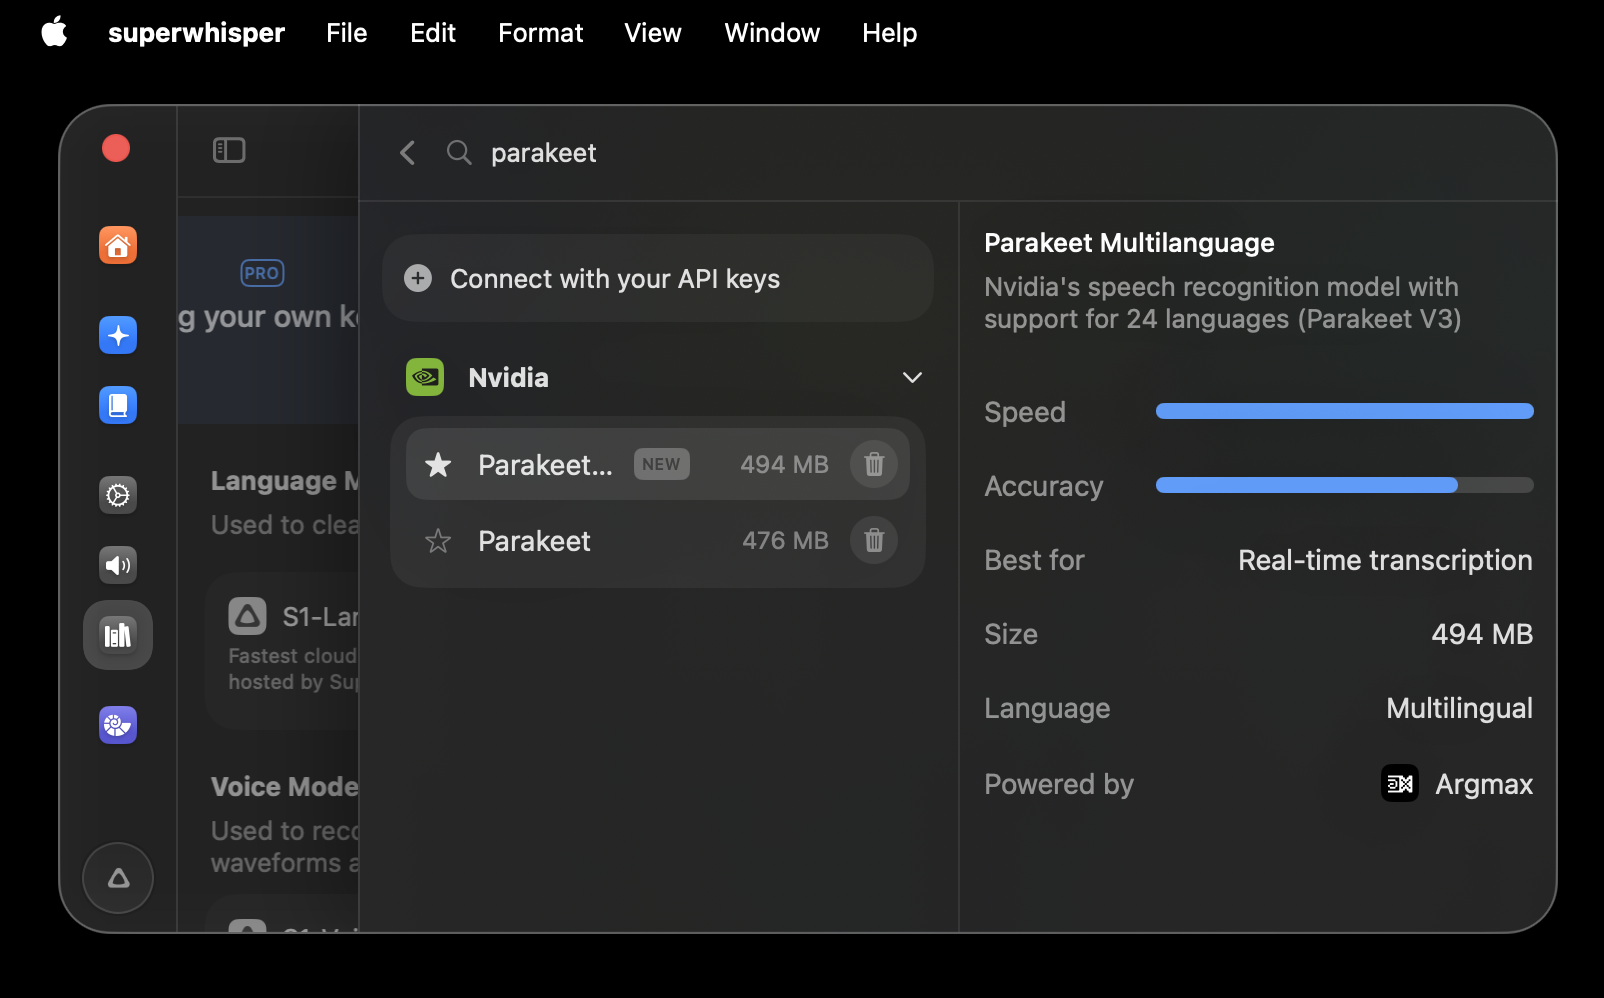Image resolution: width=1604 pixels, height=998 pixels.
Task: Open the View menu
Action: [x=653, y=33]
